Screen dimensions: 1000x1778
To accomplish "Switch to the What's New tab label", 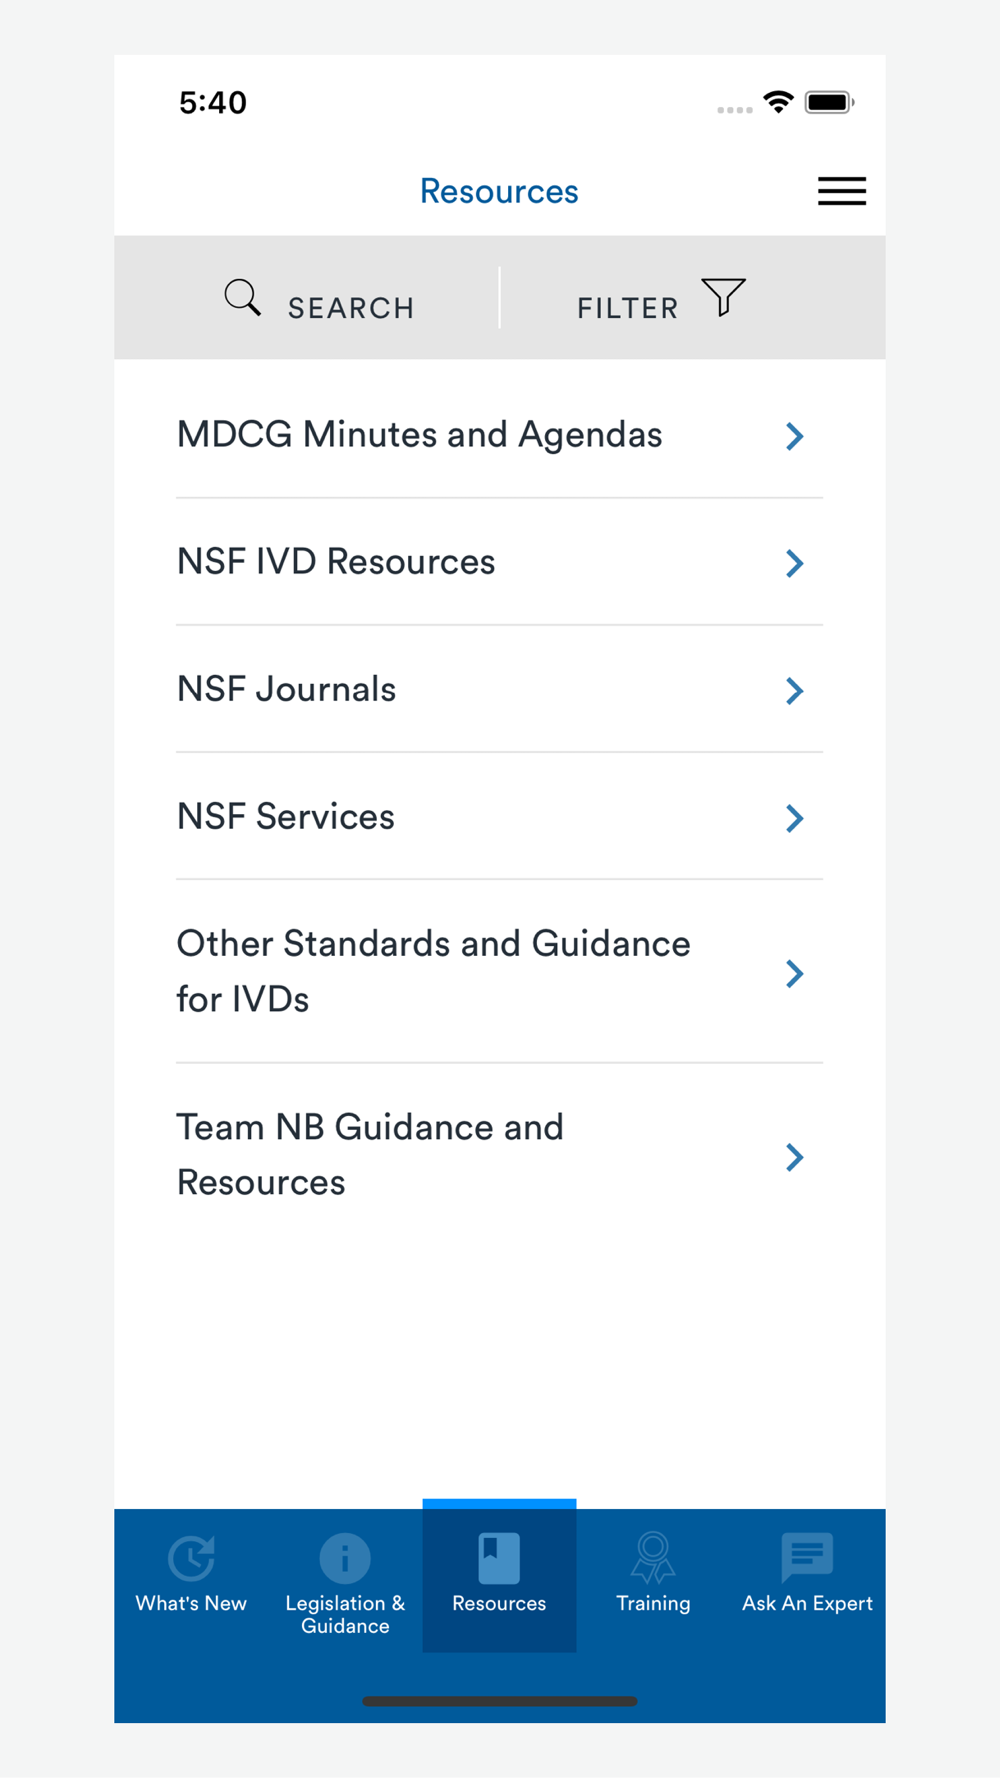I will click(x=191, y=1603).
